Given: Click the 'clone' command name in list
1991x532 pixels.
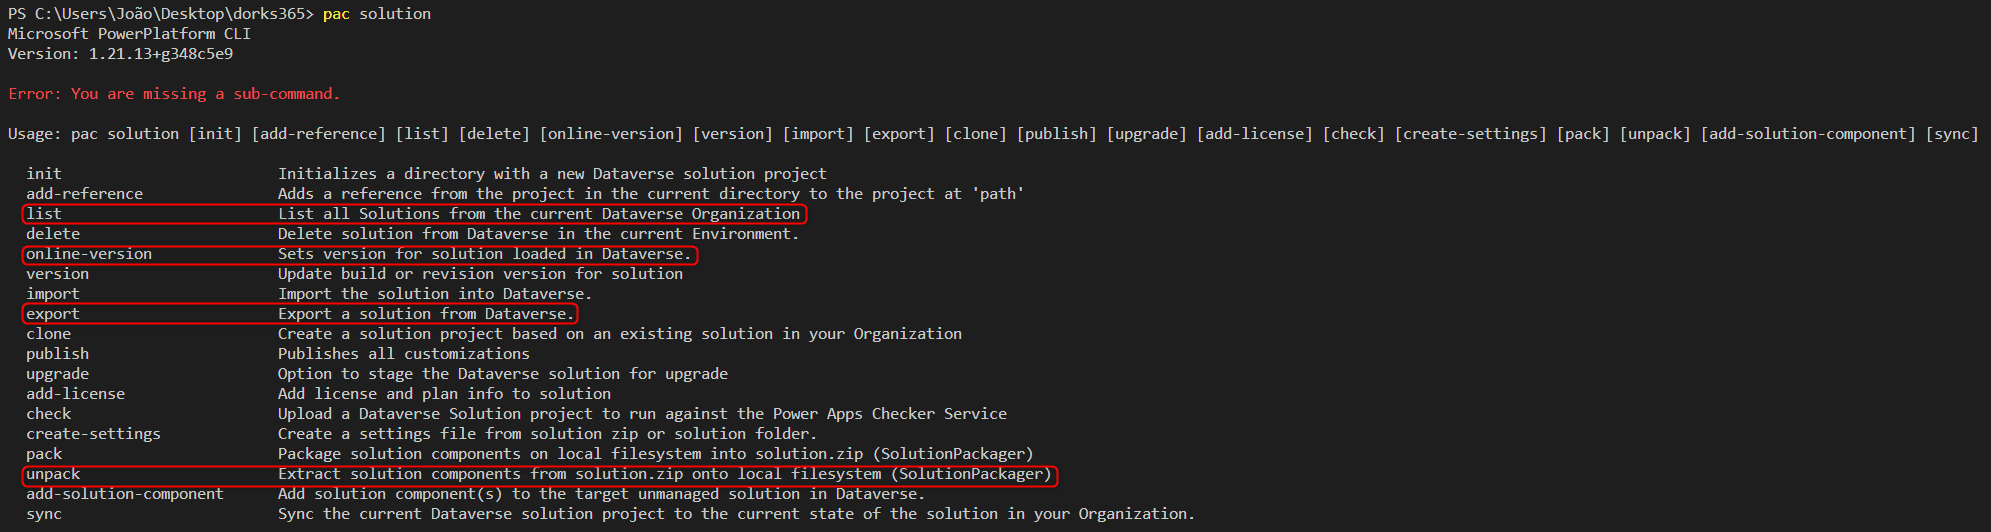Looking at the screenshot, I should (x=48, y=334).
